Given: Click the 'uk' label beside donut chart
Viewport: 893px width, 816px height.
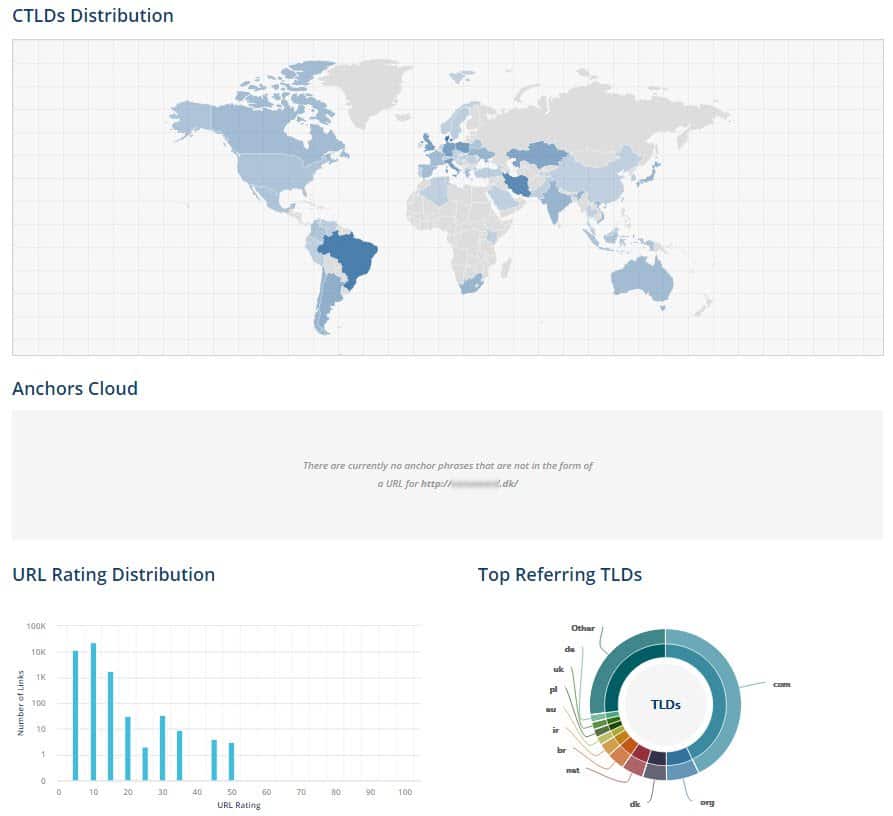Looking at the screenshot, I should point(558,669).
